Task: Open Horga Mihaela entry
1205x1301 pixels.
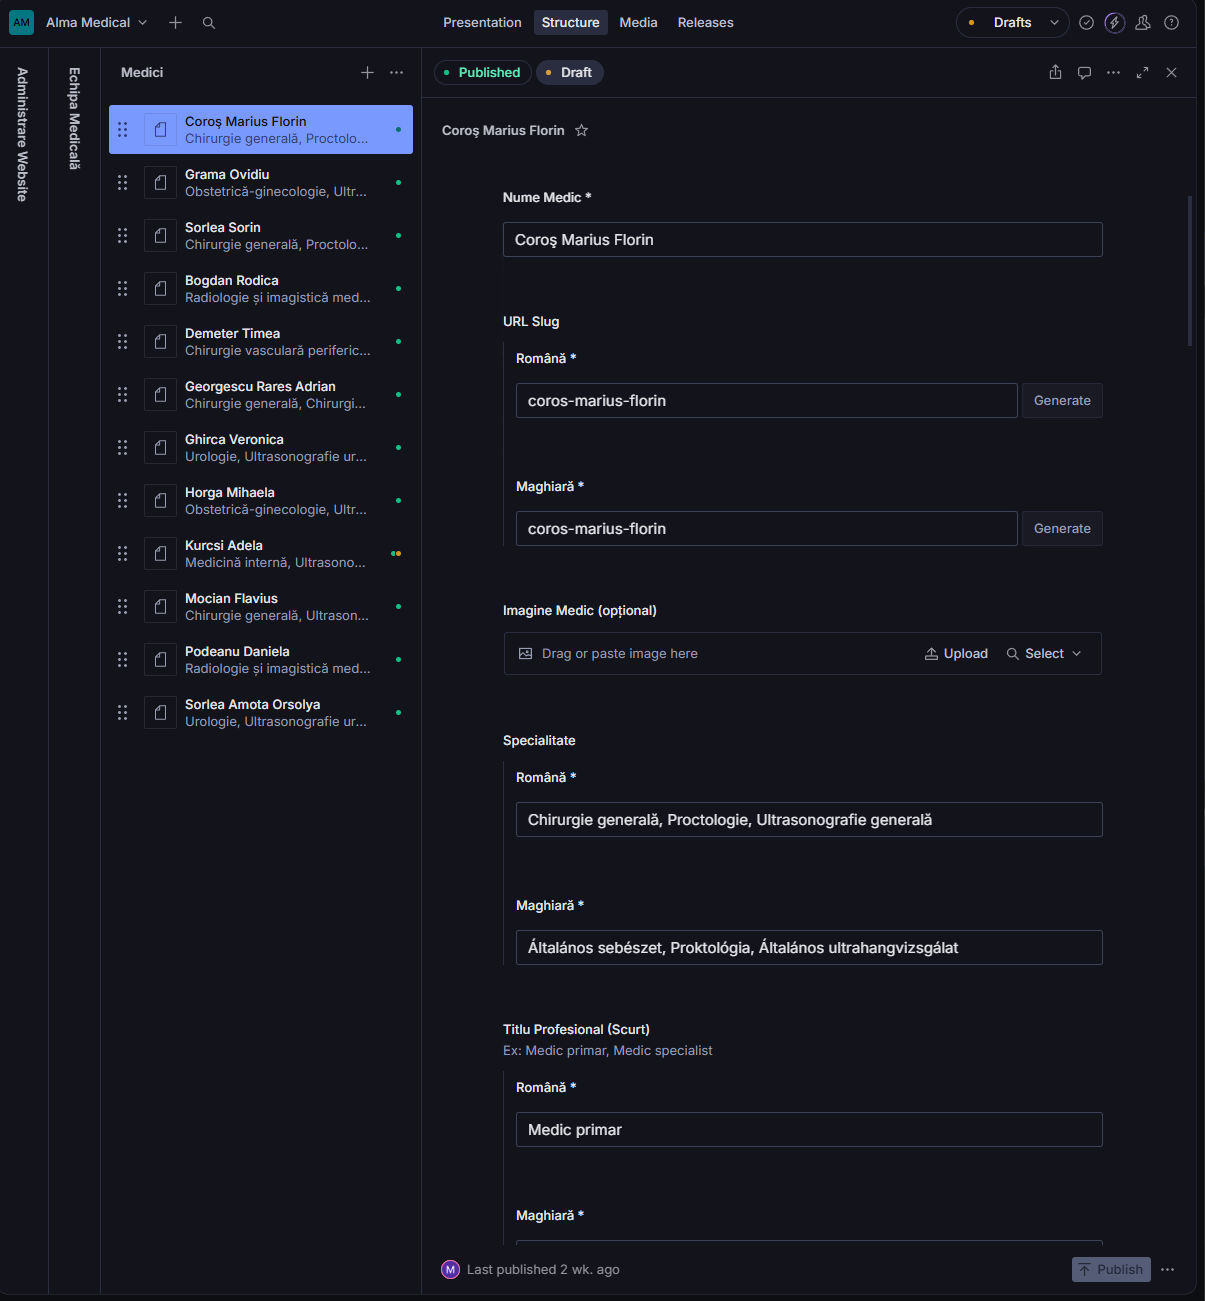Action: coord(261,500)
